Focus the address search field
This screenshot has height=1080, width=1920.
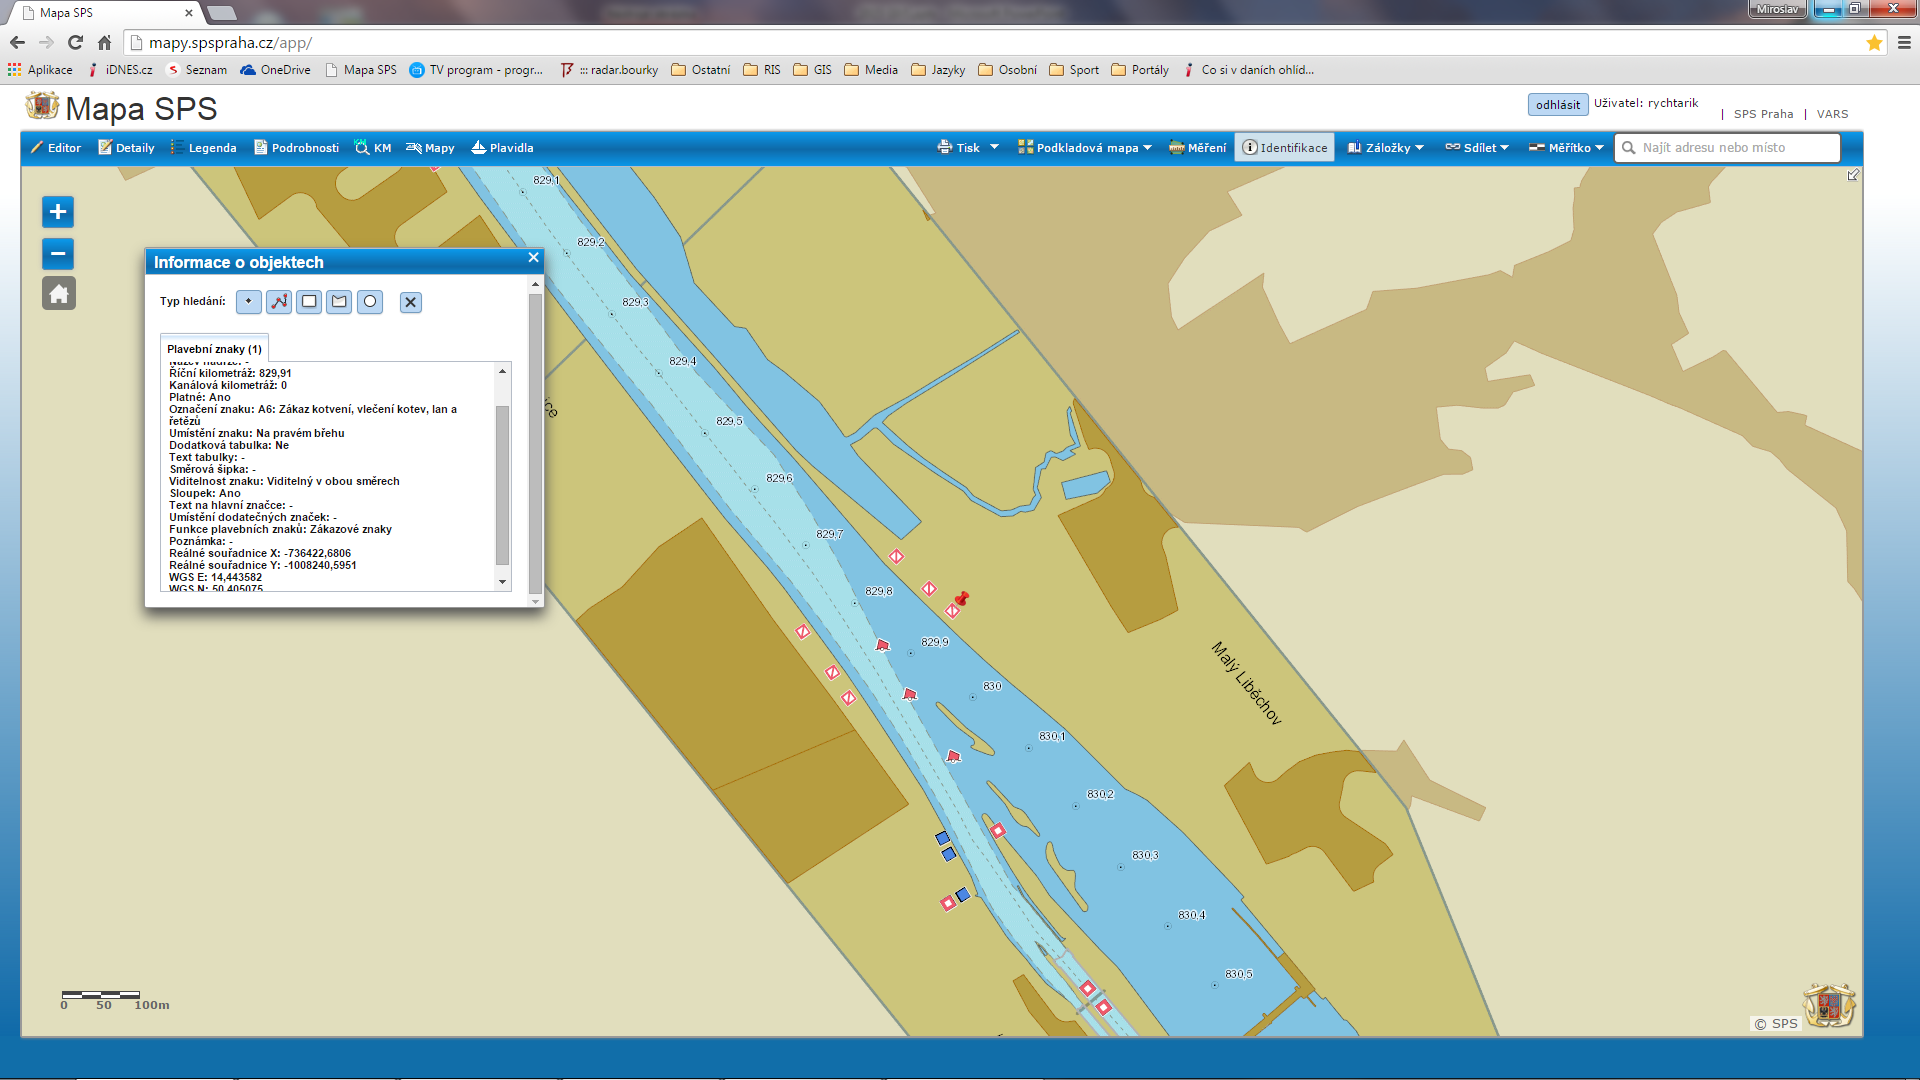point(1727,148)
